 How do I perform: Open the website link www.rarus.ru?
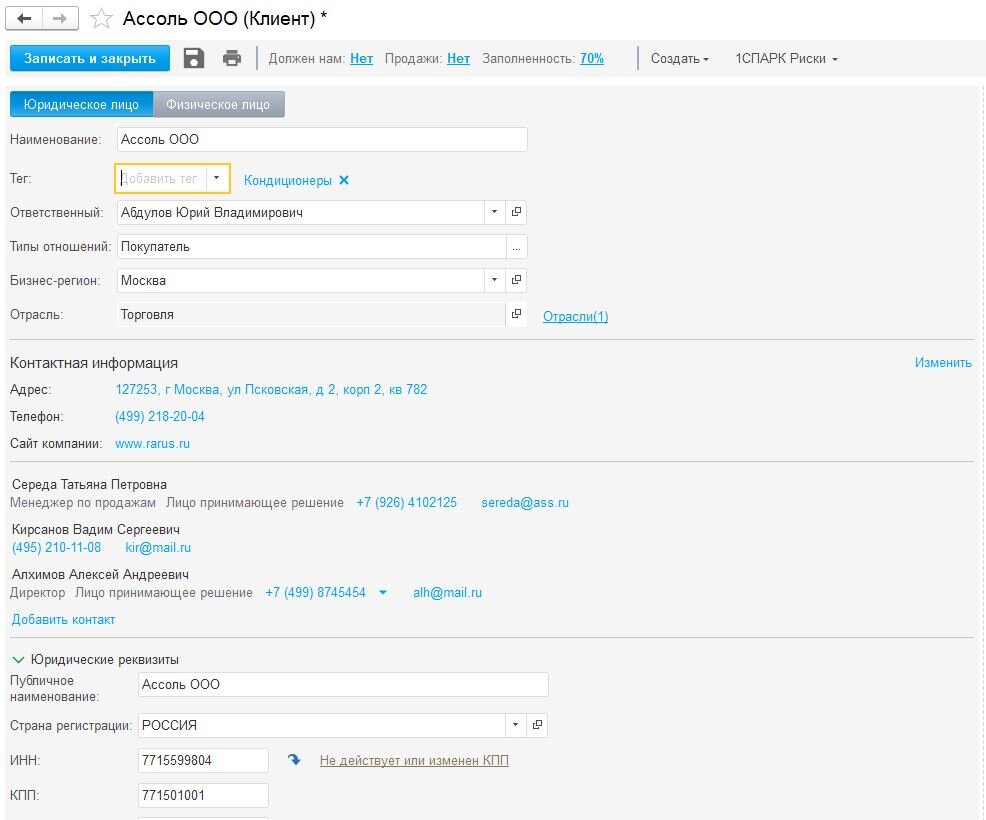click(x=152, y=443)
